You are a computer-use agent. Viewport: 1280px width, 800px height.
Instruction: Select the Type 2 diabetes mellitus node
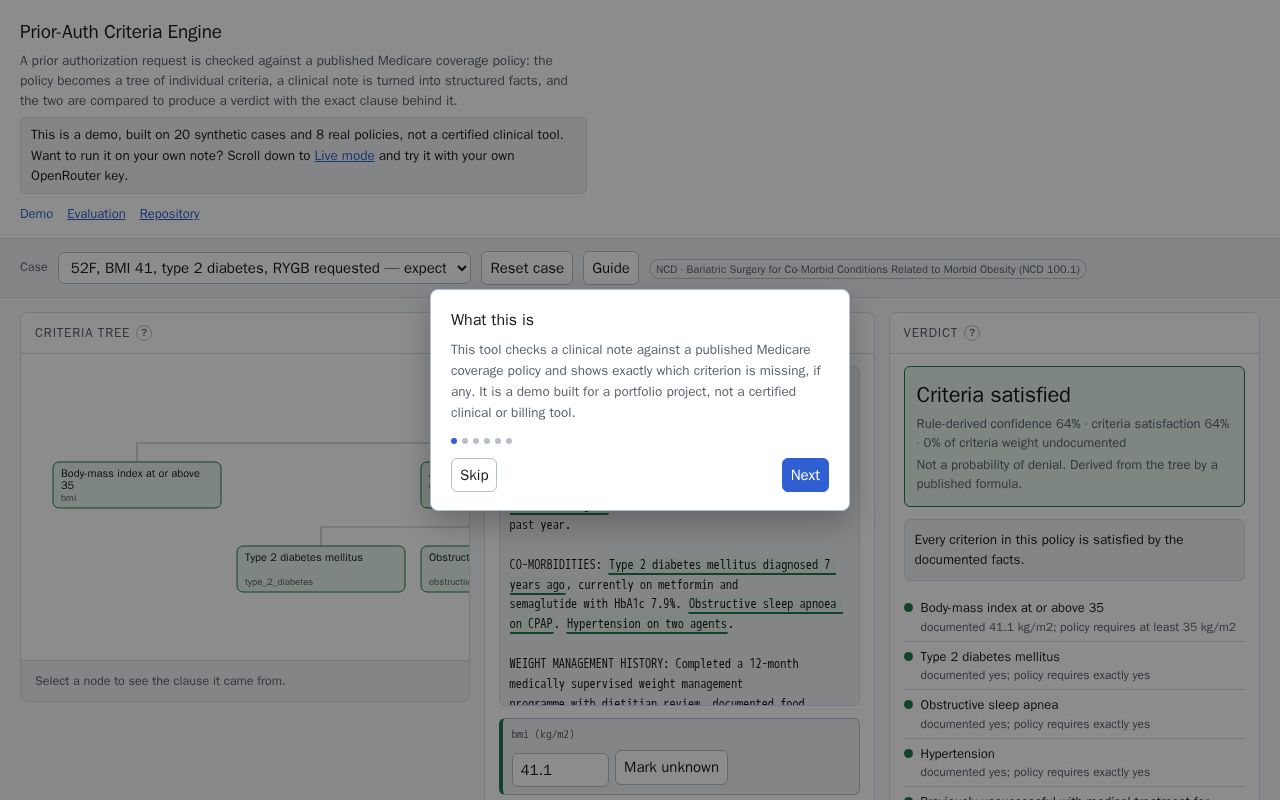321,569
